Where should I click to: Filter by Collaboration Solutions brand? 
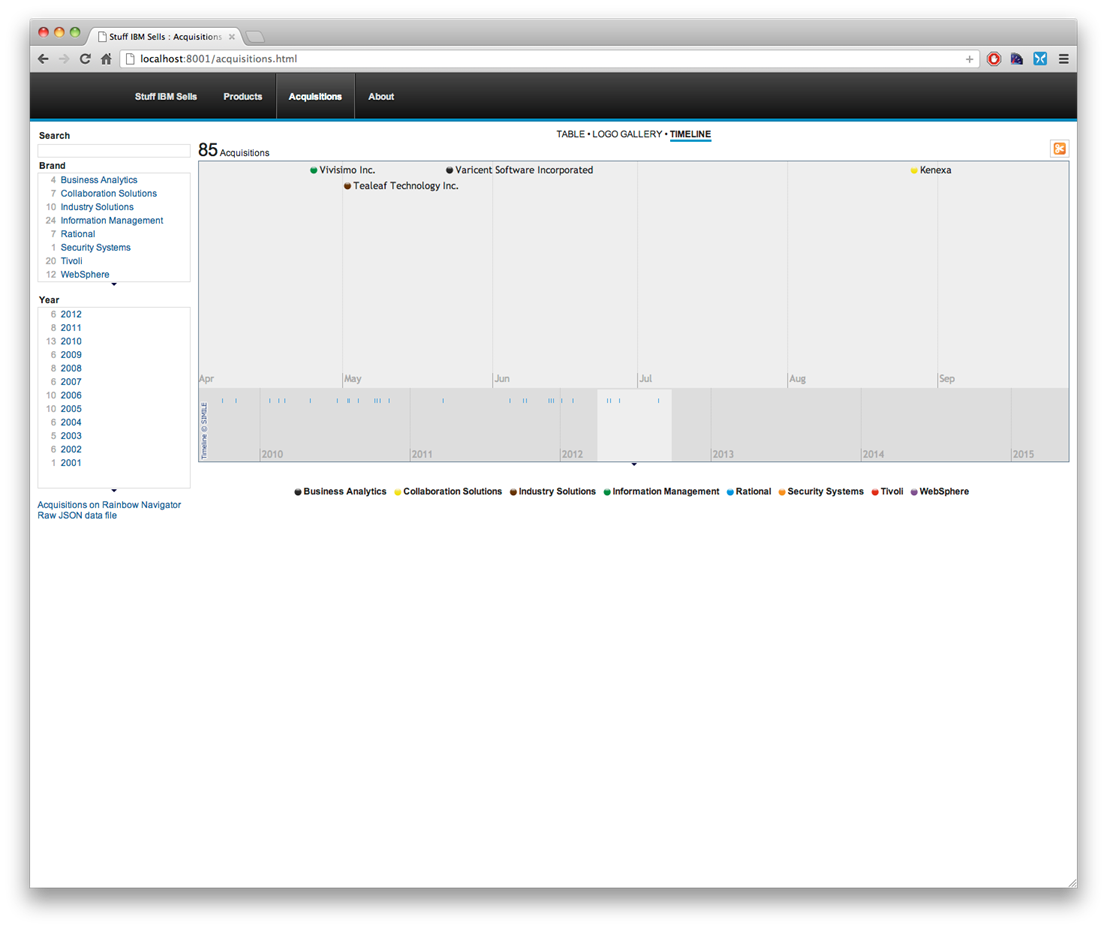click(109, 193)
